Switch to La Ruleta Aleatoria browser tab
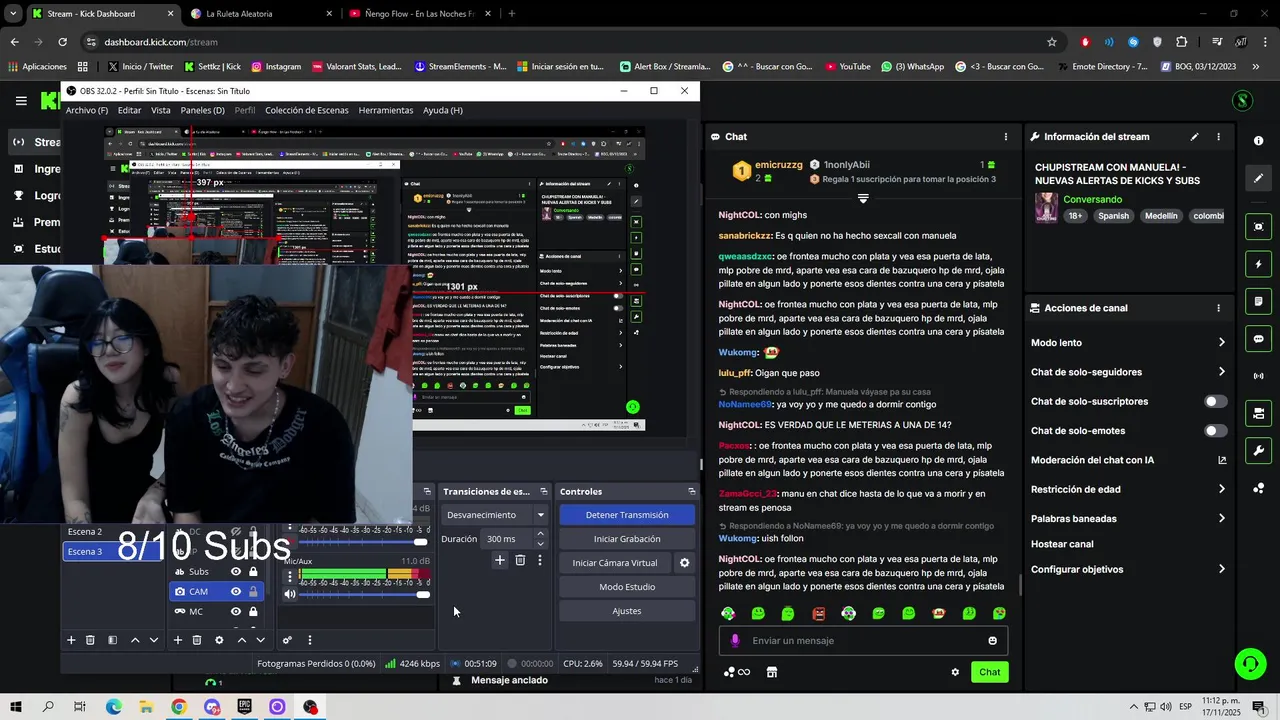This screenshot has width=1280, height=720. pyautogui.click(x=260, y=14)
